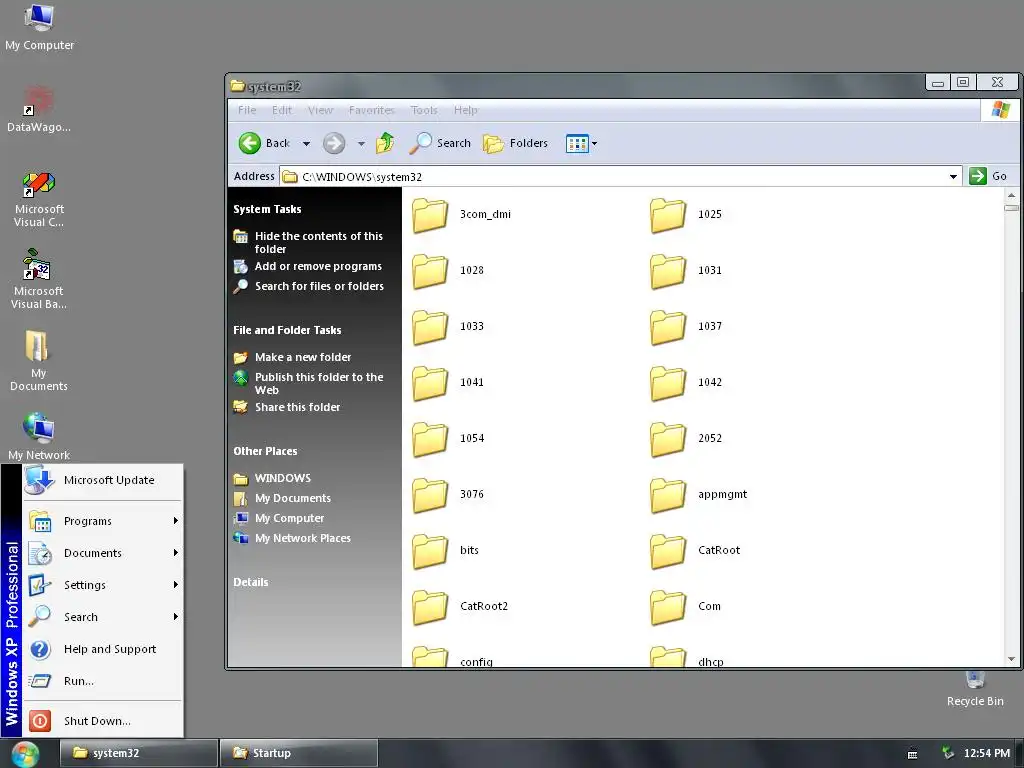1024x768 pixels.
Task: Click Shut Down... in Start menu
Action: (103, 721)
